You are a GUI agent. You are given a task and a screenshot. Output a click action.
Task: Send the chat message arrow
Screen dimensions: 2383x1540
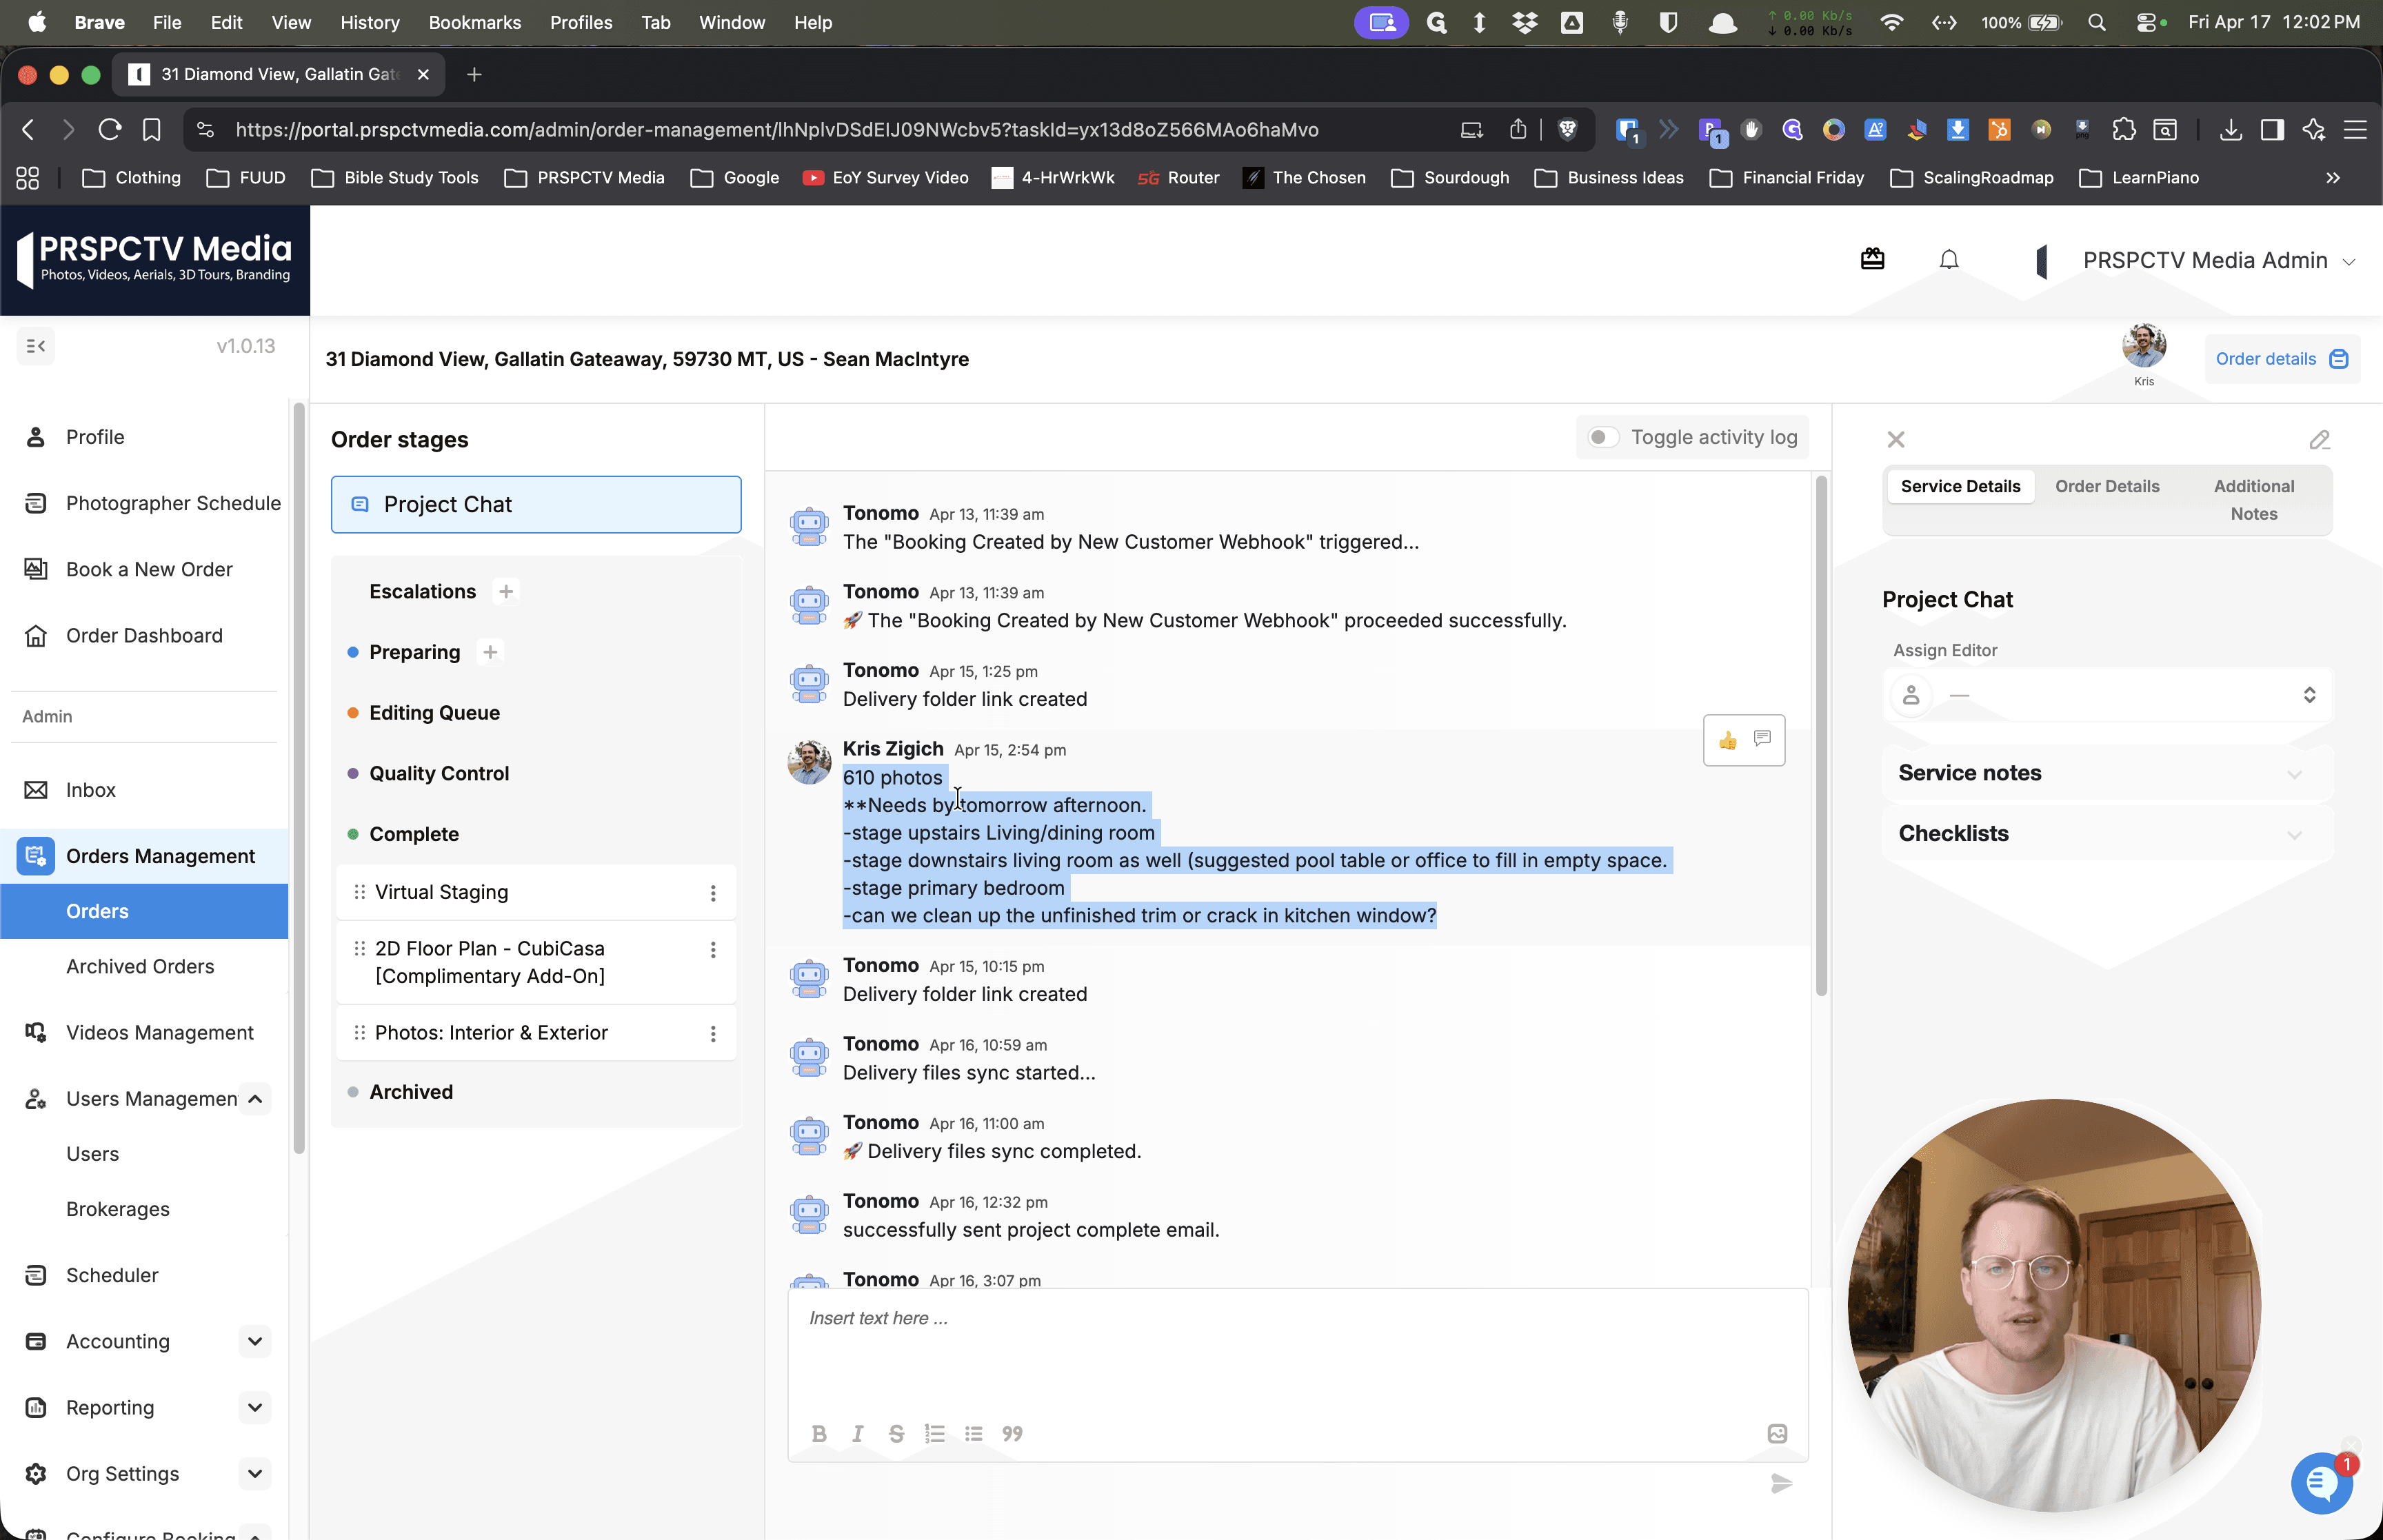(1781, 1483)
